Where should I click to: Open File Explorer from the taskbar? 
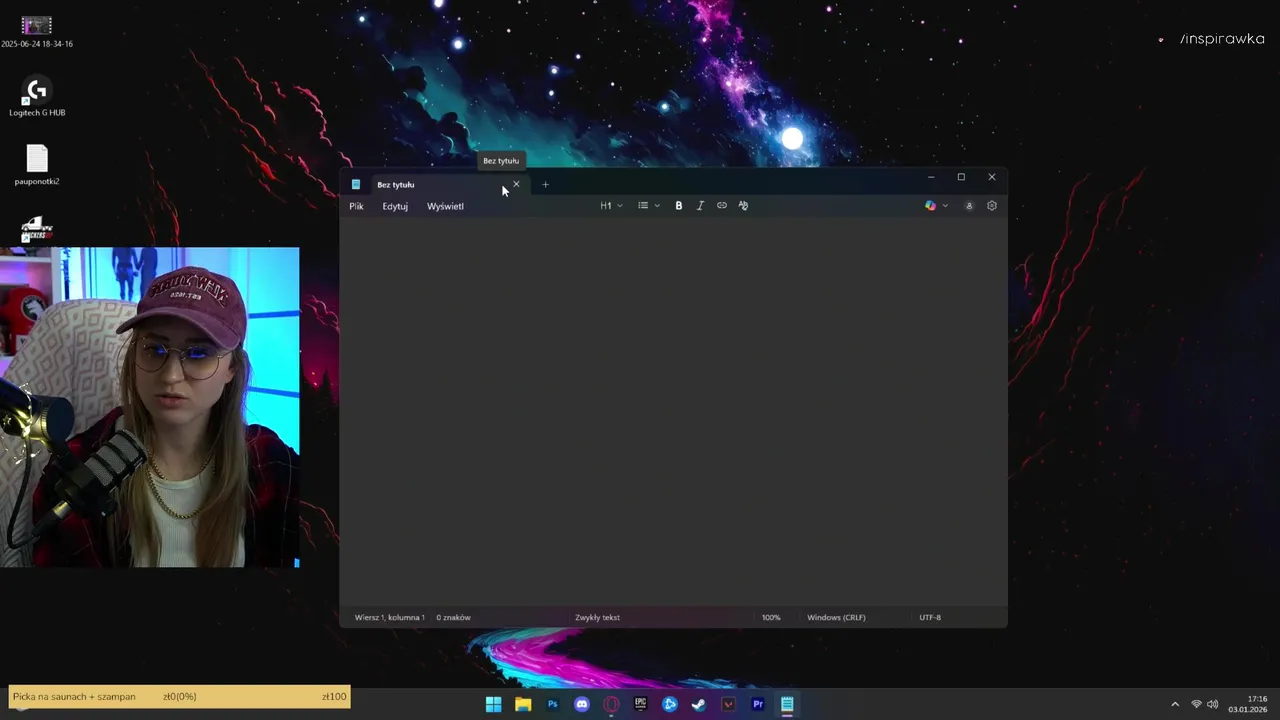(x=523, y=705)
